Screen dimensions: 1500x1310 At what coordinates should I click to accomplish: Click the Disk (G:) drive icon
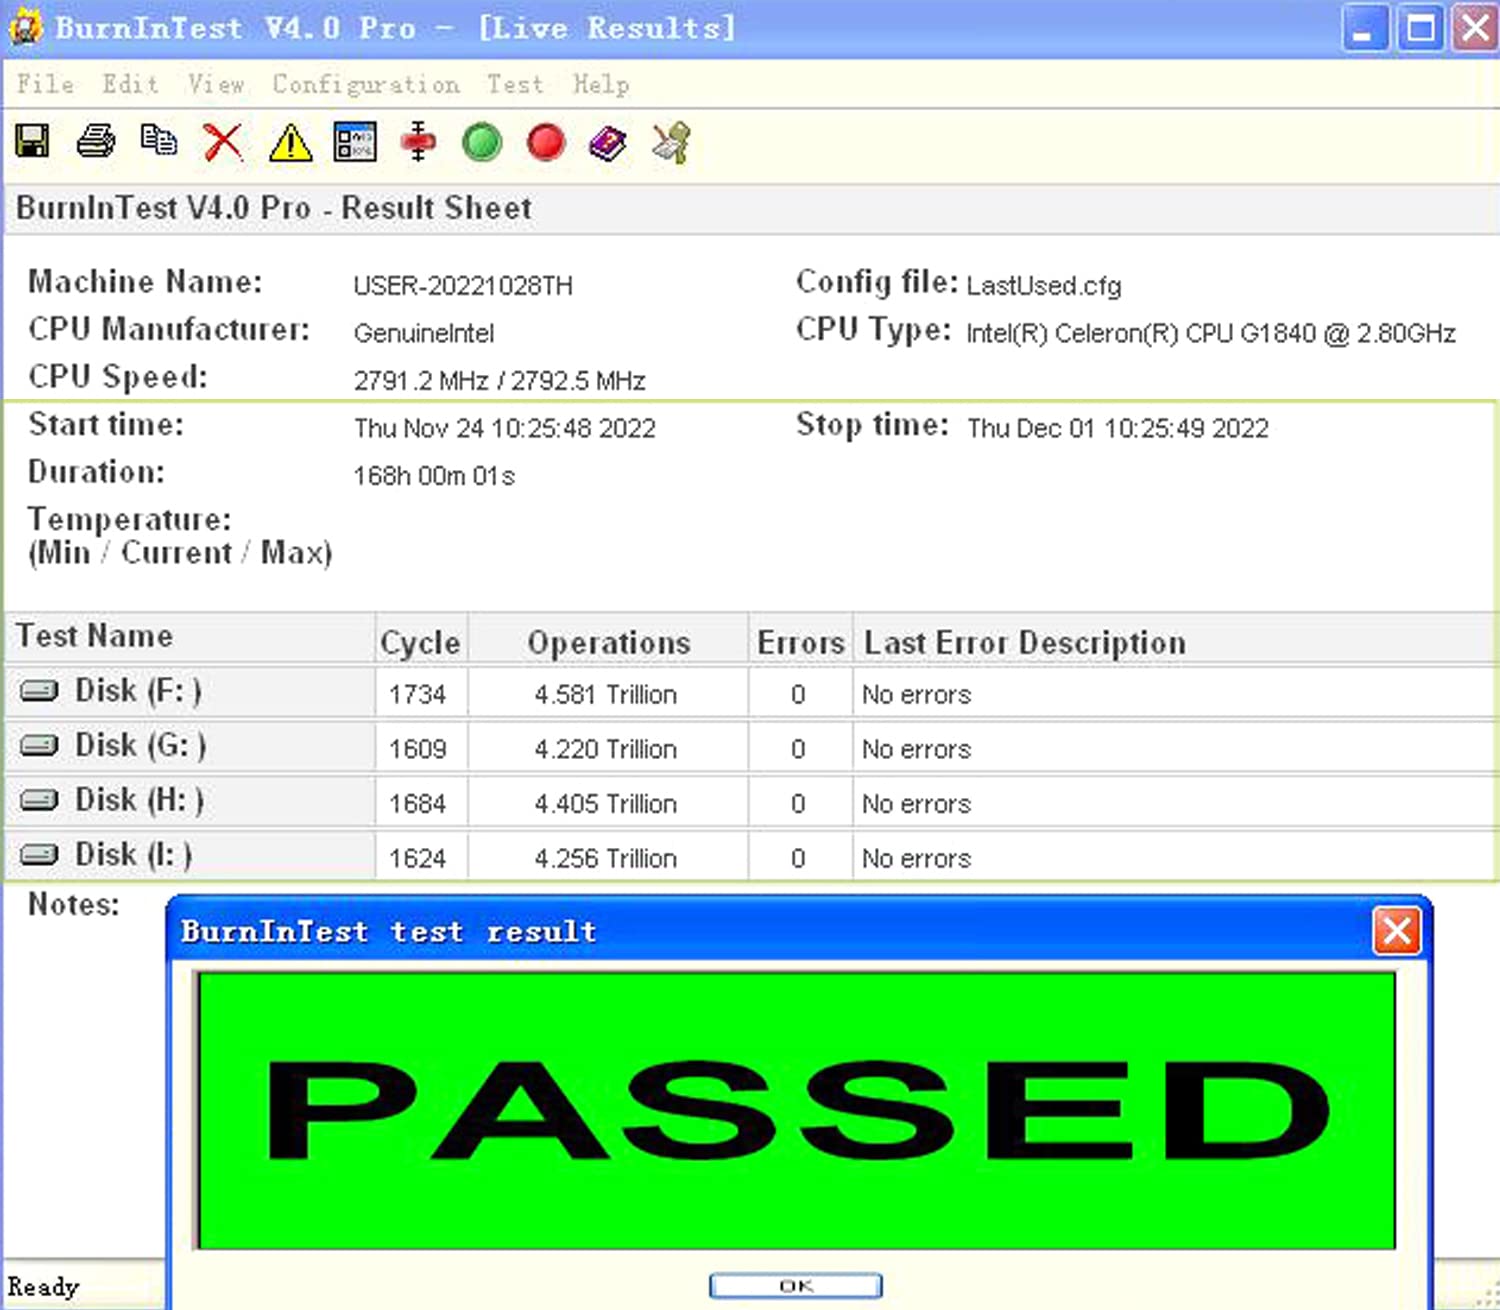(39, 746)
